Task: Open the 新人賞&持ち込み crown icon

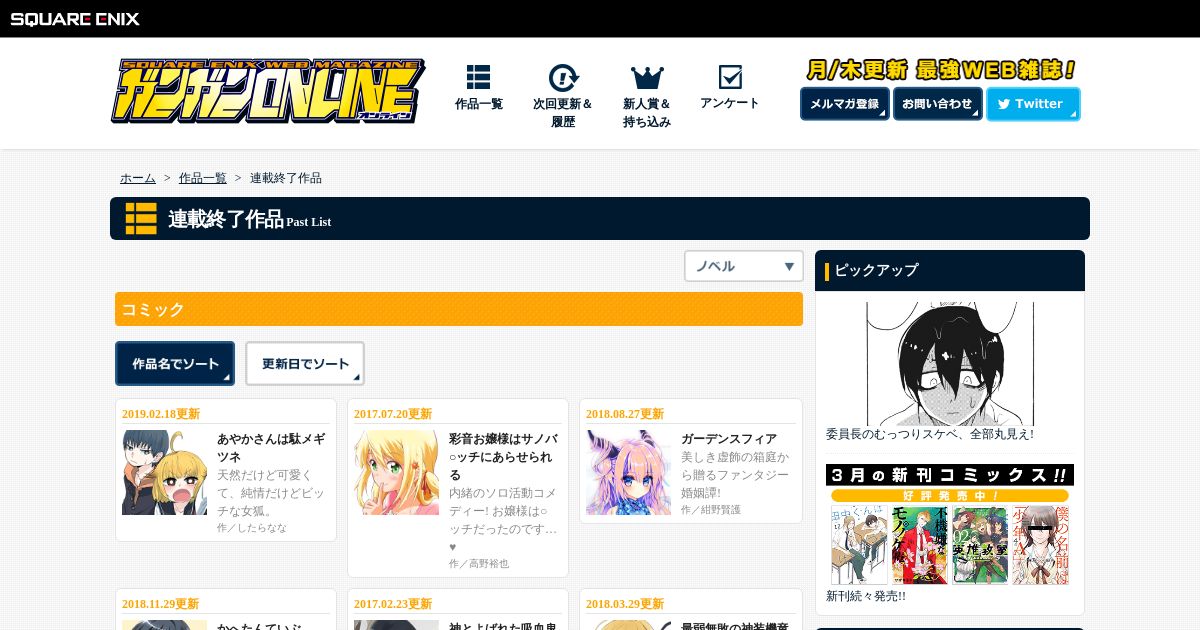Action: click(x=647, y=78)
